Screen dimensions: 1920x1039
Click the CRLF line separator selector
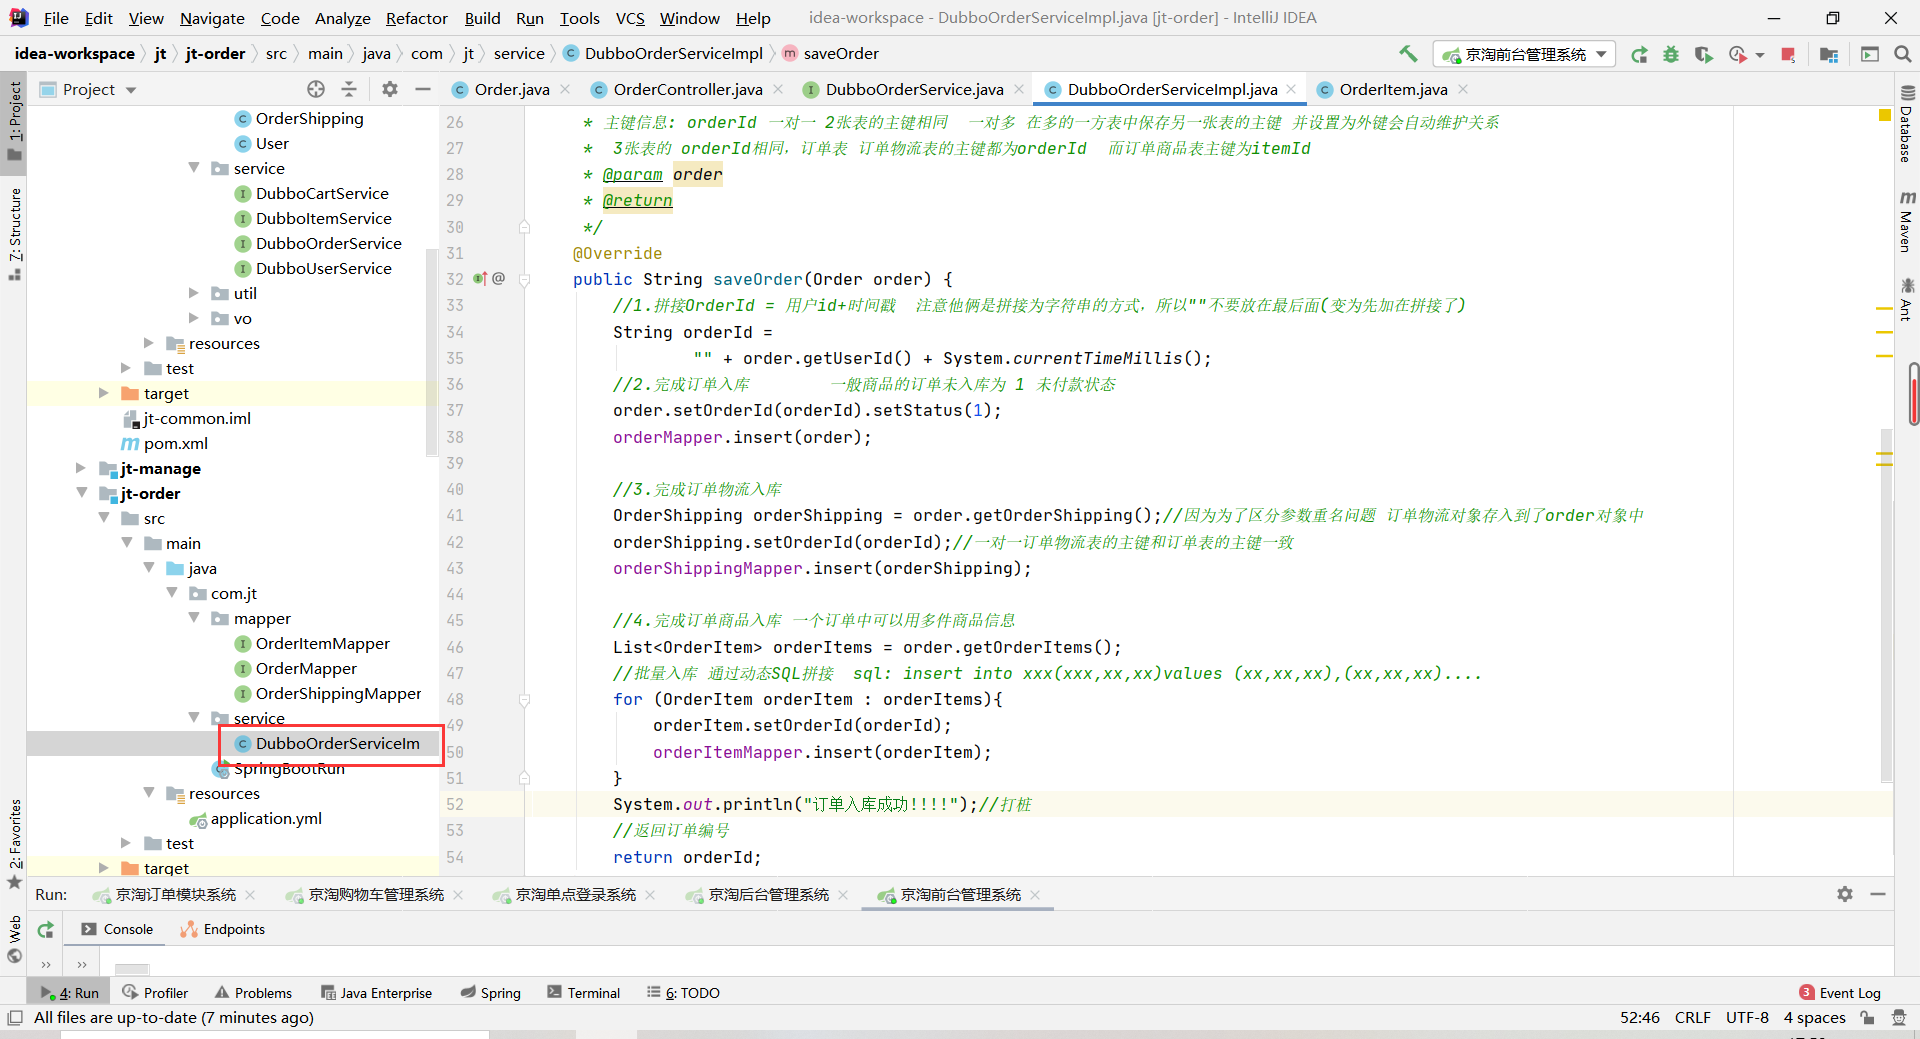1693,1018
